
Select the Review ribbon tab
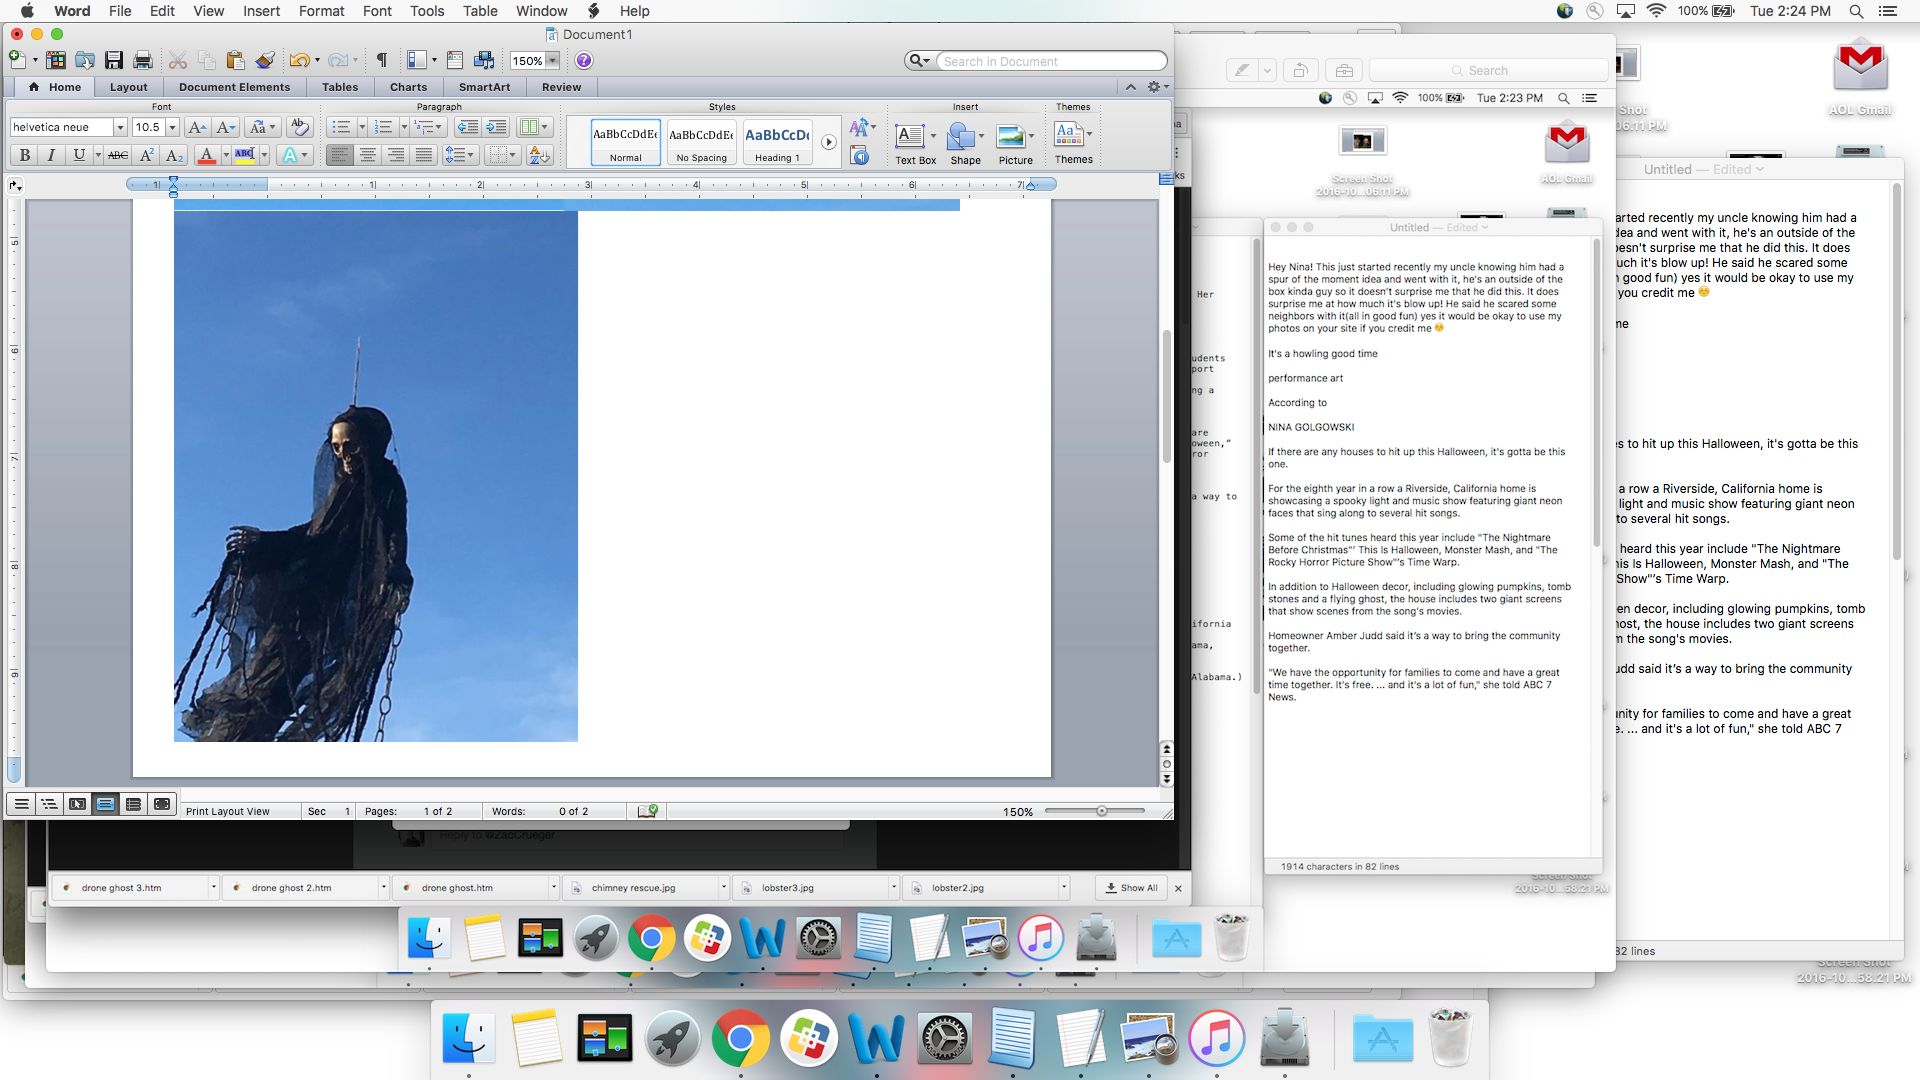click(x=559, y=87)
